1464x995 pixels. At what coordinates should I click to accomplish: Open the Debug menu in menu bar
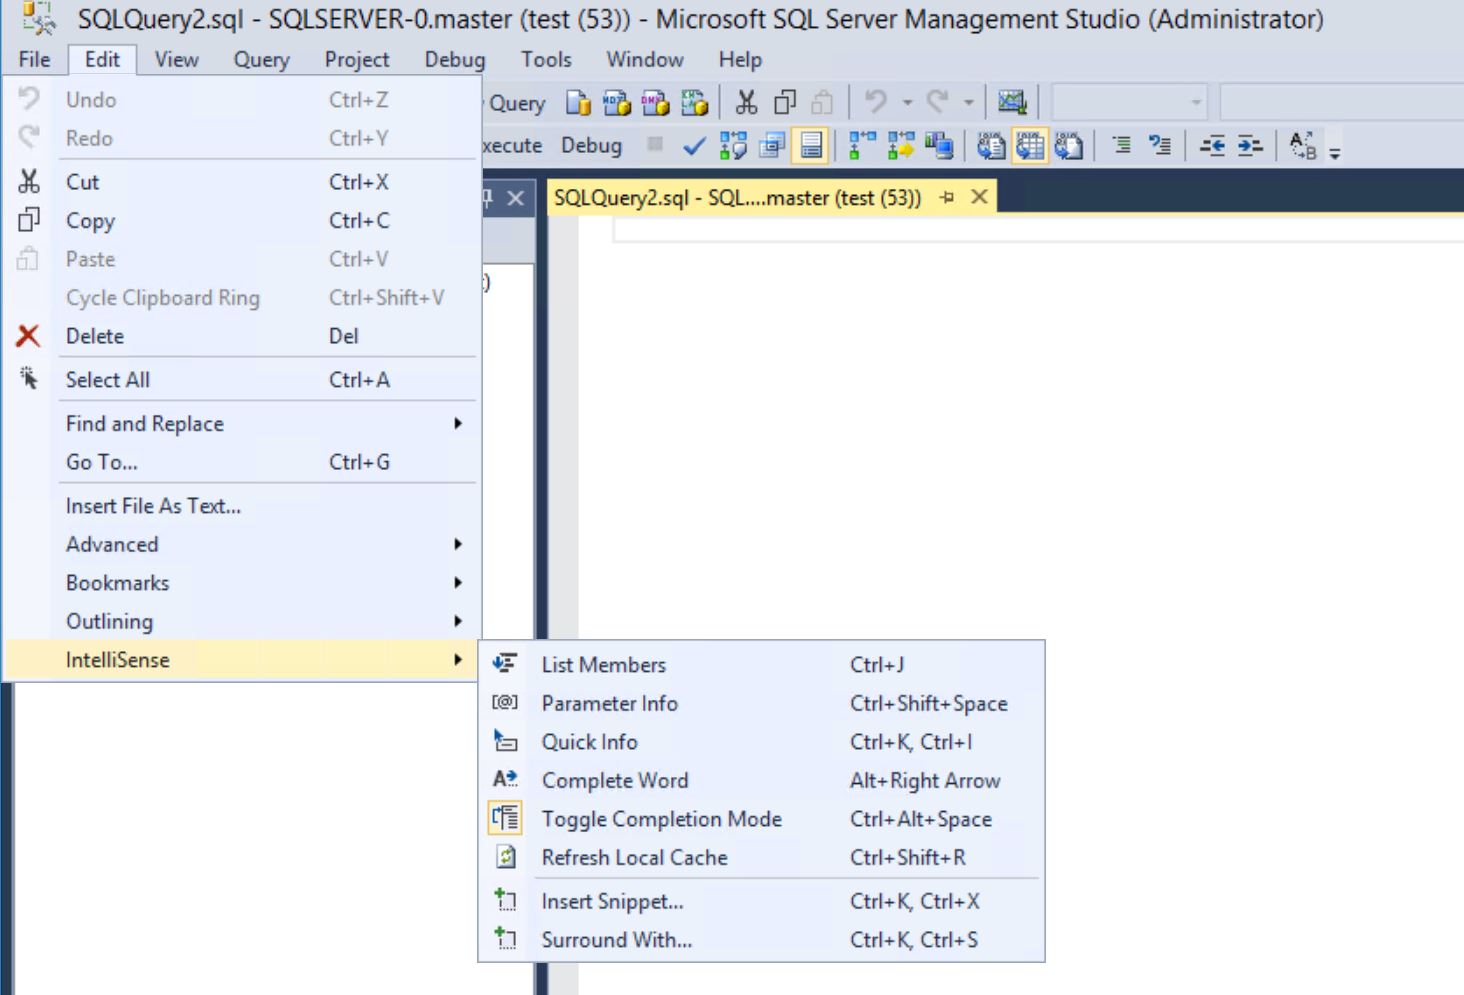(454, 59)
